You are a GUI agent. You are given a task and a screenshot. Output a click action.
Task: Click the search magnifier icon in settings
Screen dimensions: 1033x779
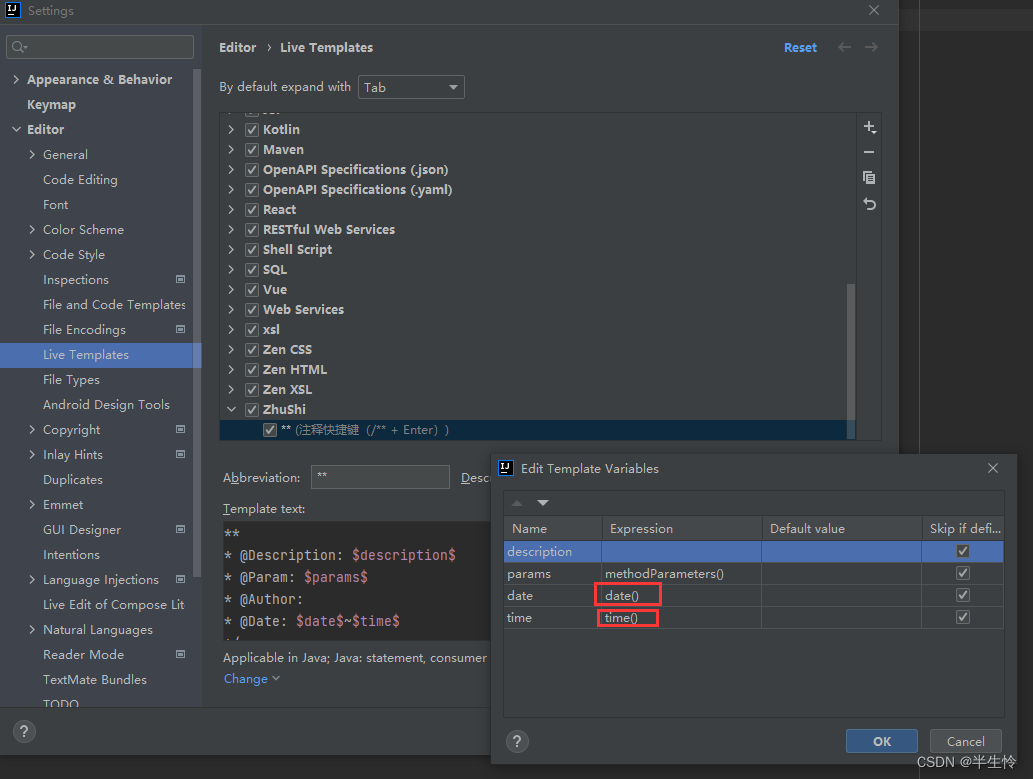[19, 47]
